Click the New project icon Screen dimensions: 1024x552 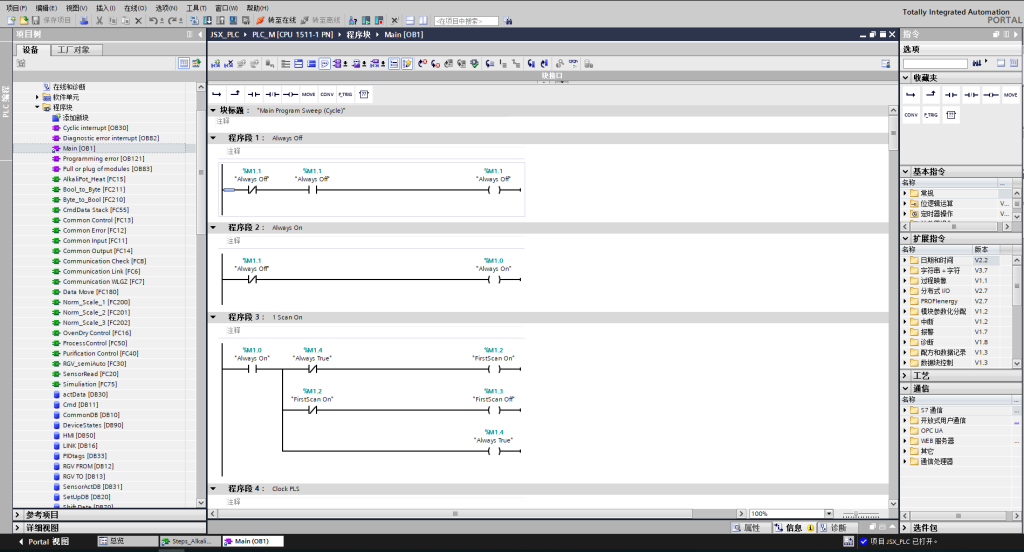11,21
